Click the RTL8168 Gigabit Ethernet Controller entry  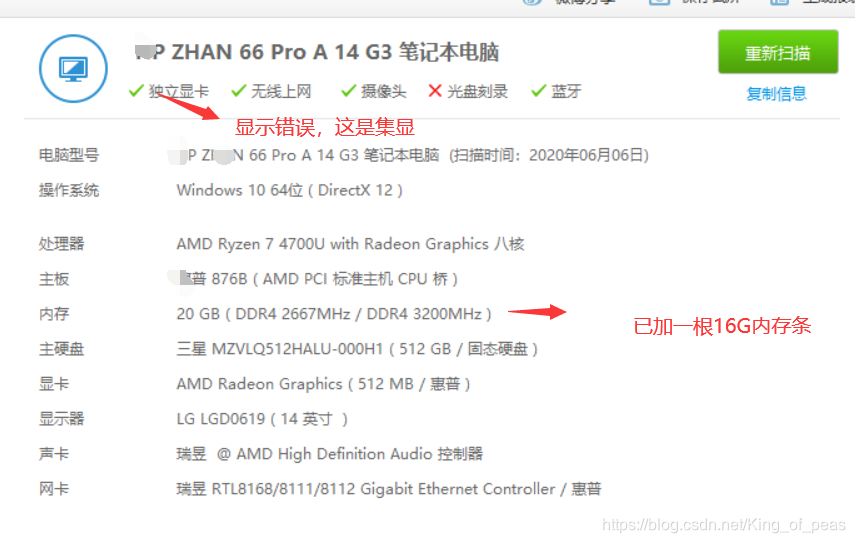(x=389, y=489)
